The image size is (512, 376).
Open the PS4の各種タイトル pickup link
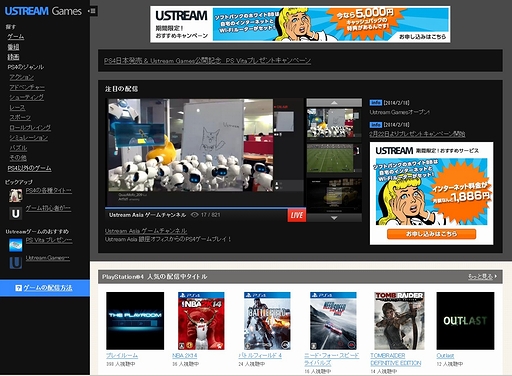click(x=49, y=191)
